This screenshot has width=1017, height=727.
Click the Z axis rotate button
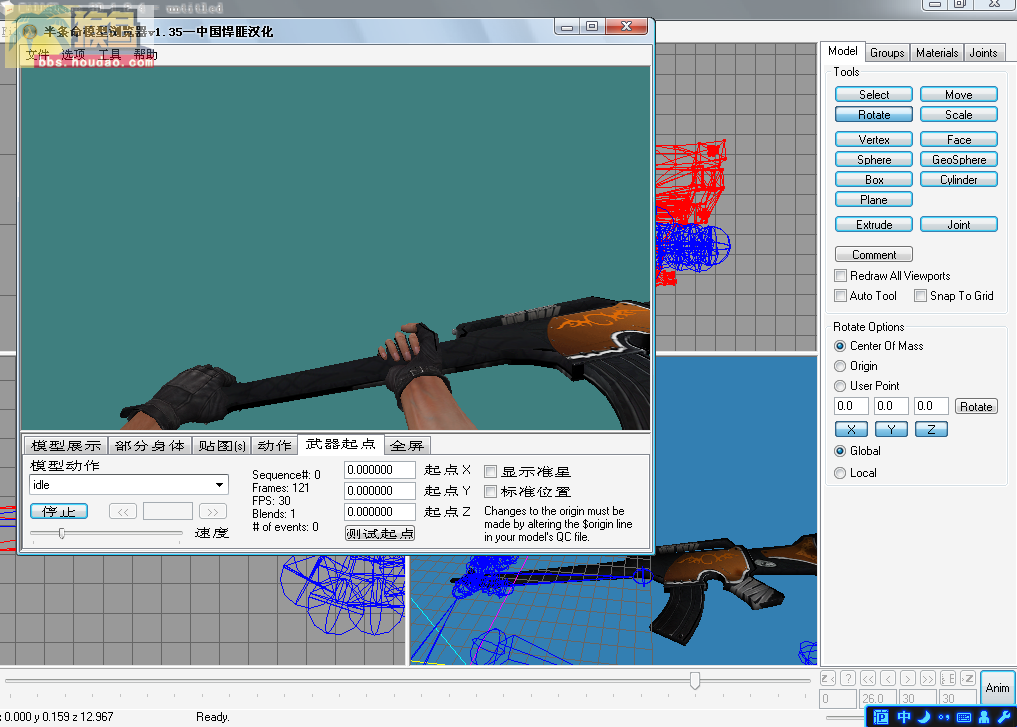click(931, 429)
